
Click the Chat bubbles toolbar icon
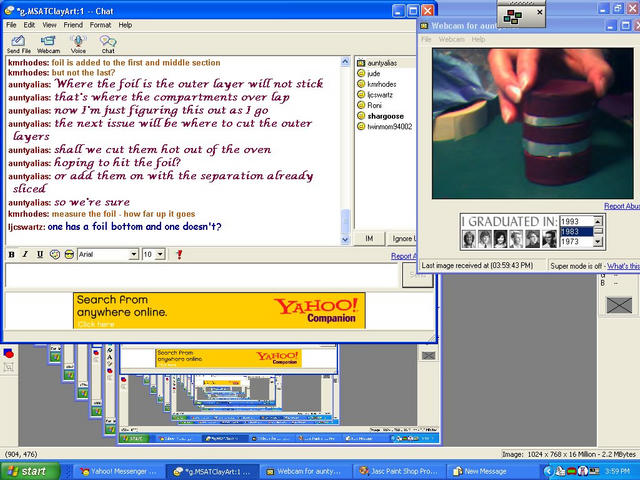(108, 44)
